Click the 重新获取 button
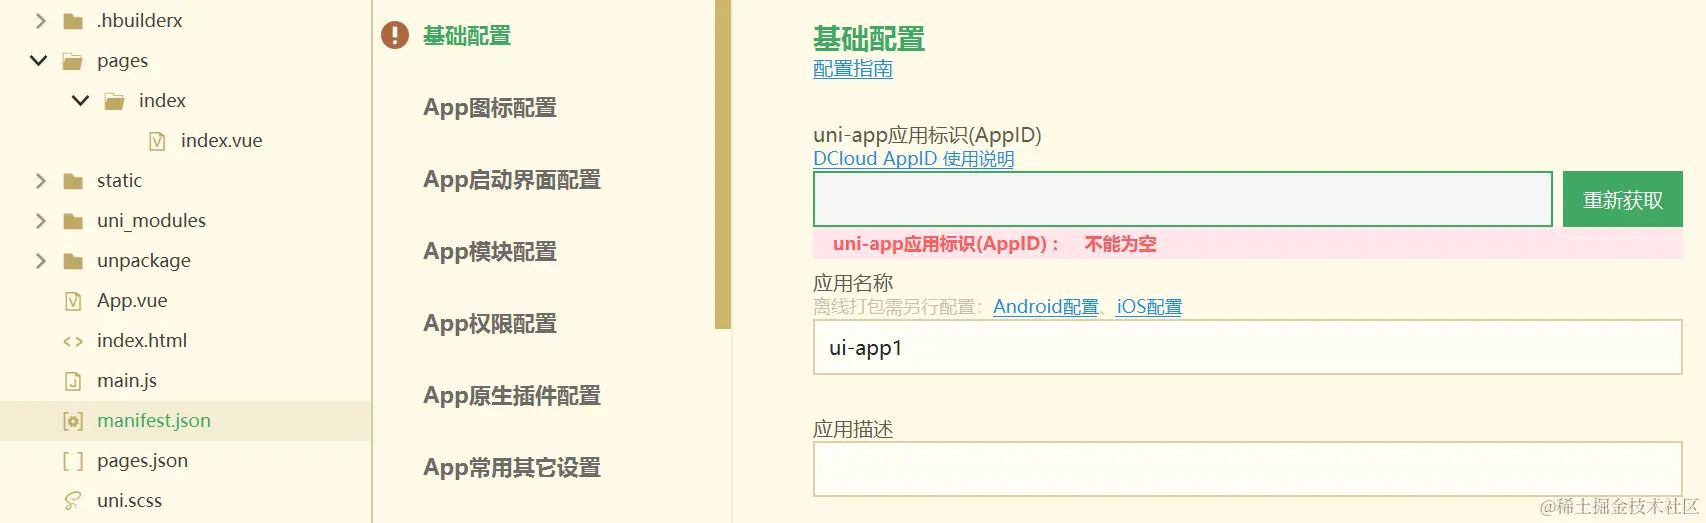 [x=1623, y=199]
